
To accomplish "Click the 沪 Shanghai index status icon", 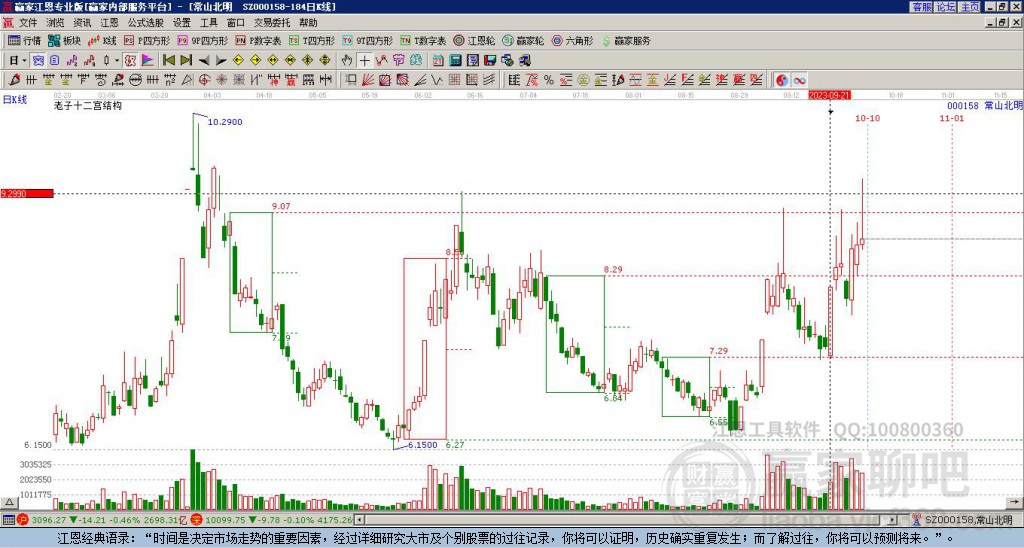I will (x=23, y=520).
